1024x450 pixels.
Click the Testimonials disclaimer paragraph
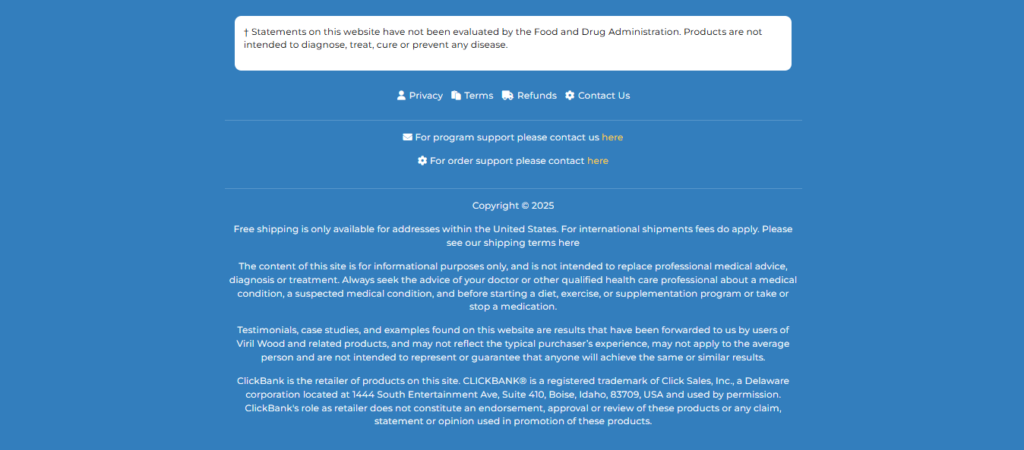coord(513,344)
